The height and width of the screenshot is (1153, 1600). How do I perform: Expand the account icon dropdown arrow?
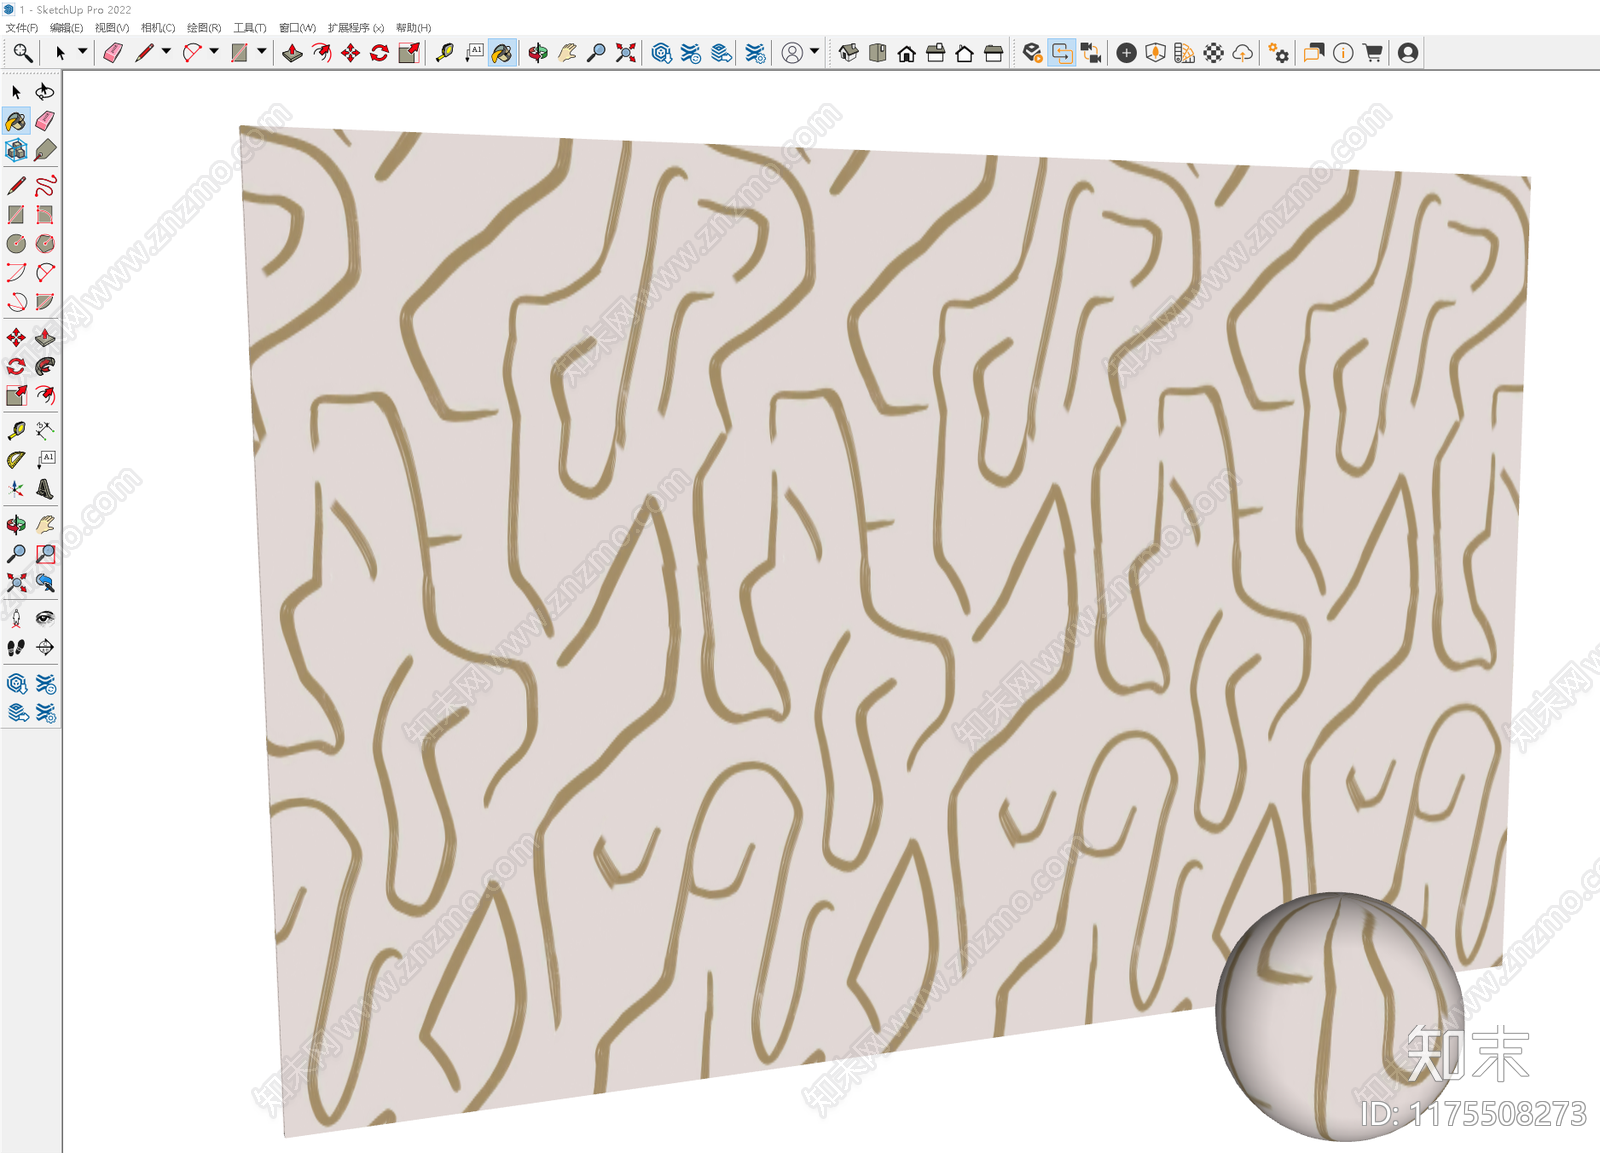click(815, 52)
